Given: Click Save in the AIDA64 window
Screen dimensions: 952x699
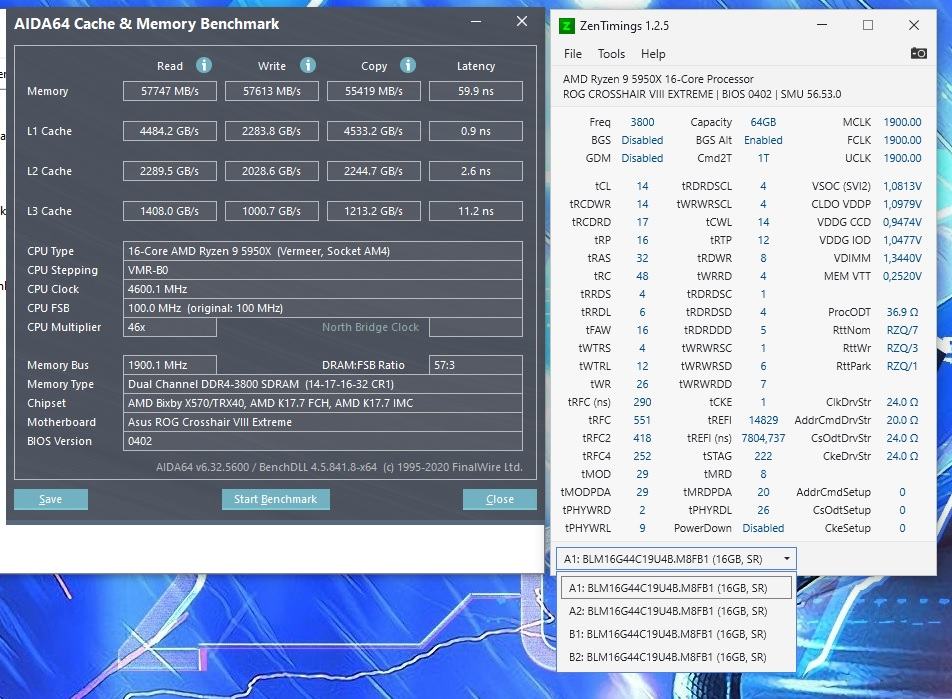Looking at the screenshot, I should tap(51, 499).
